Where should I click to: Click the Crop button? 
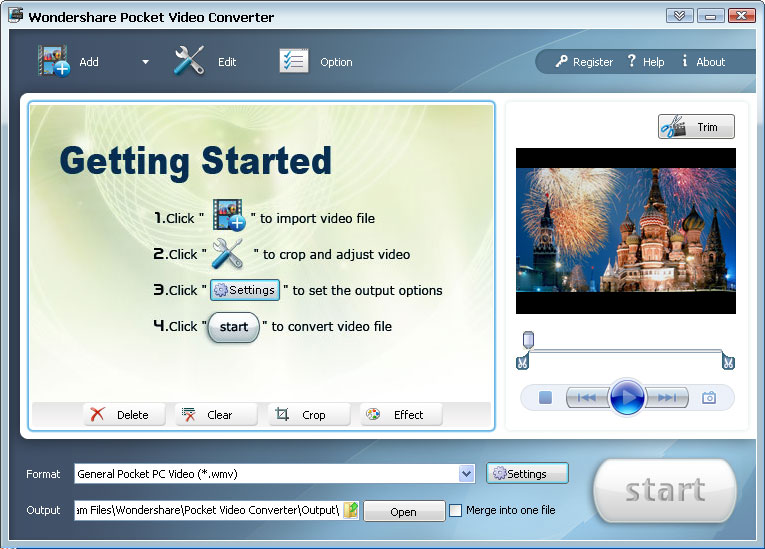coord(309,415)
